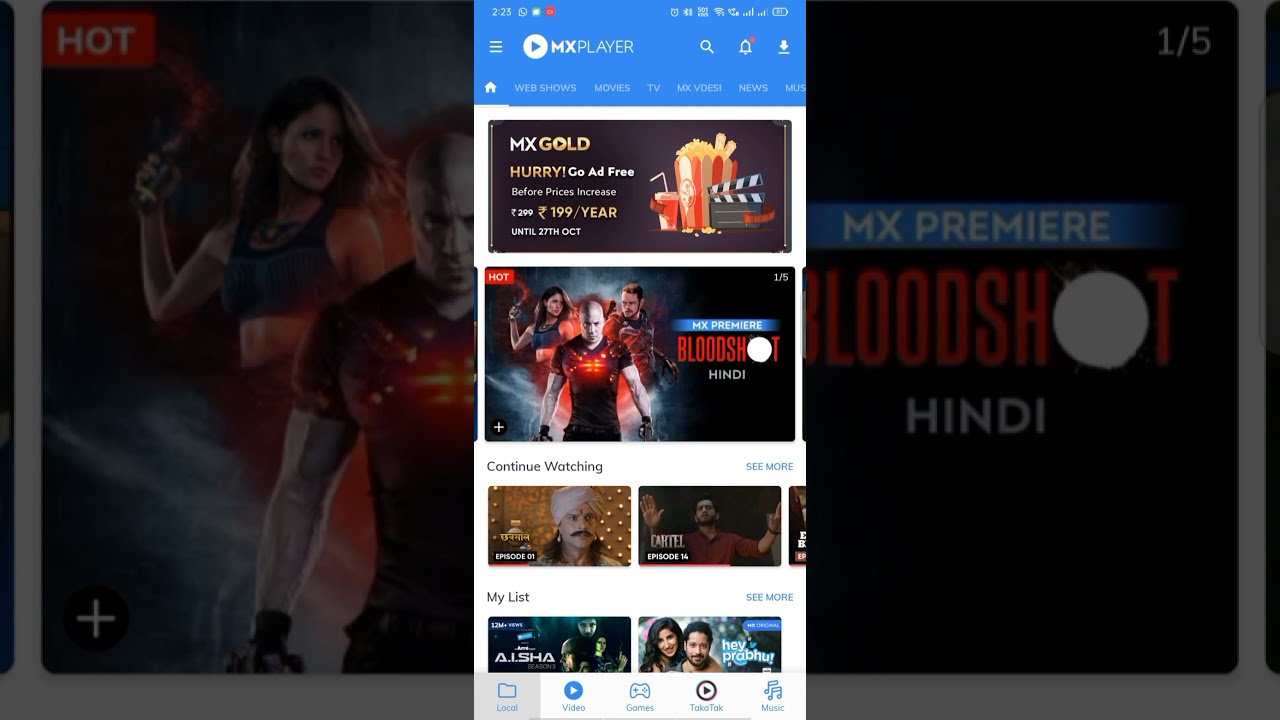Open the search icon
Screen dimensions: 1280x720
coord(707,47)
